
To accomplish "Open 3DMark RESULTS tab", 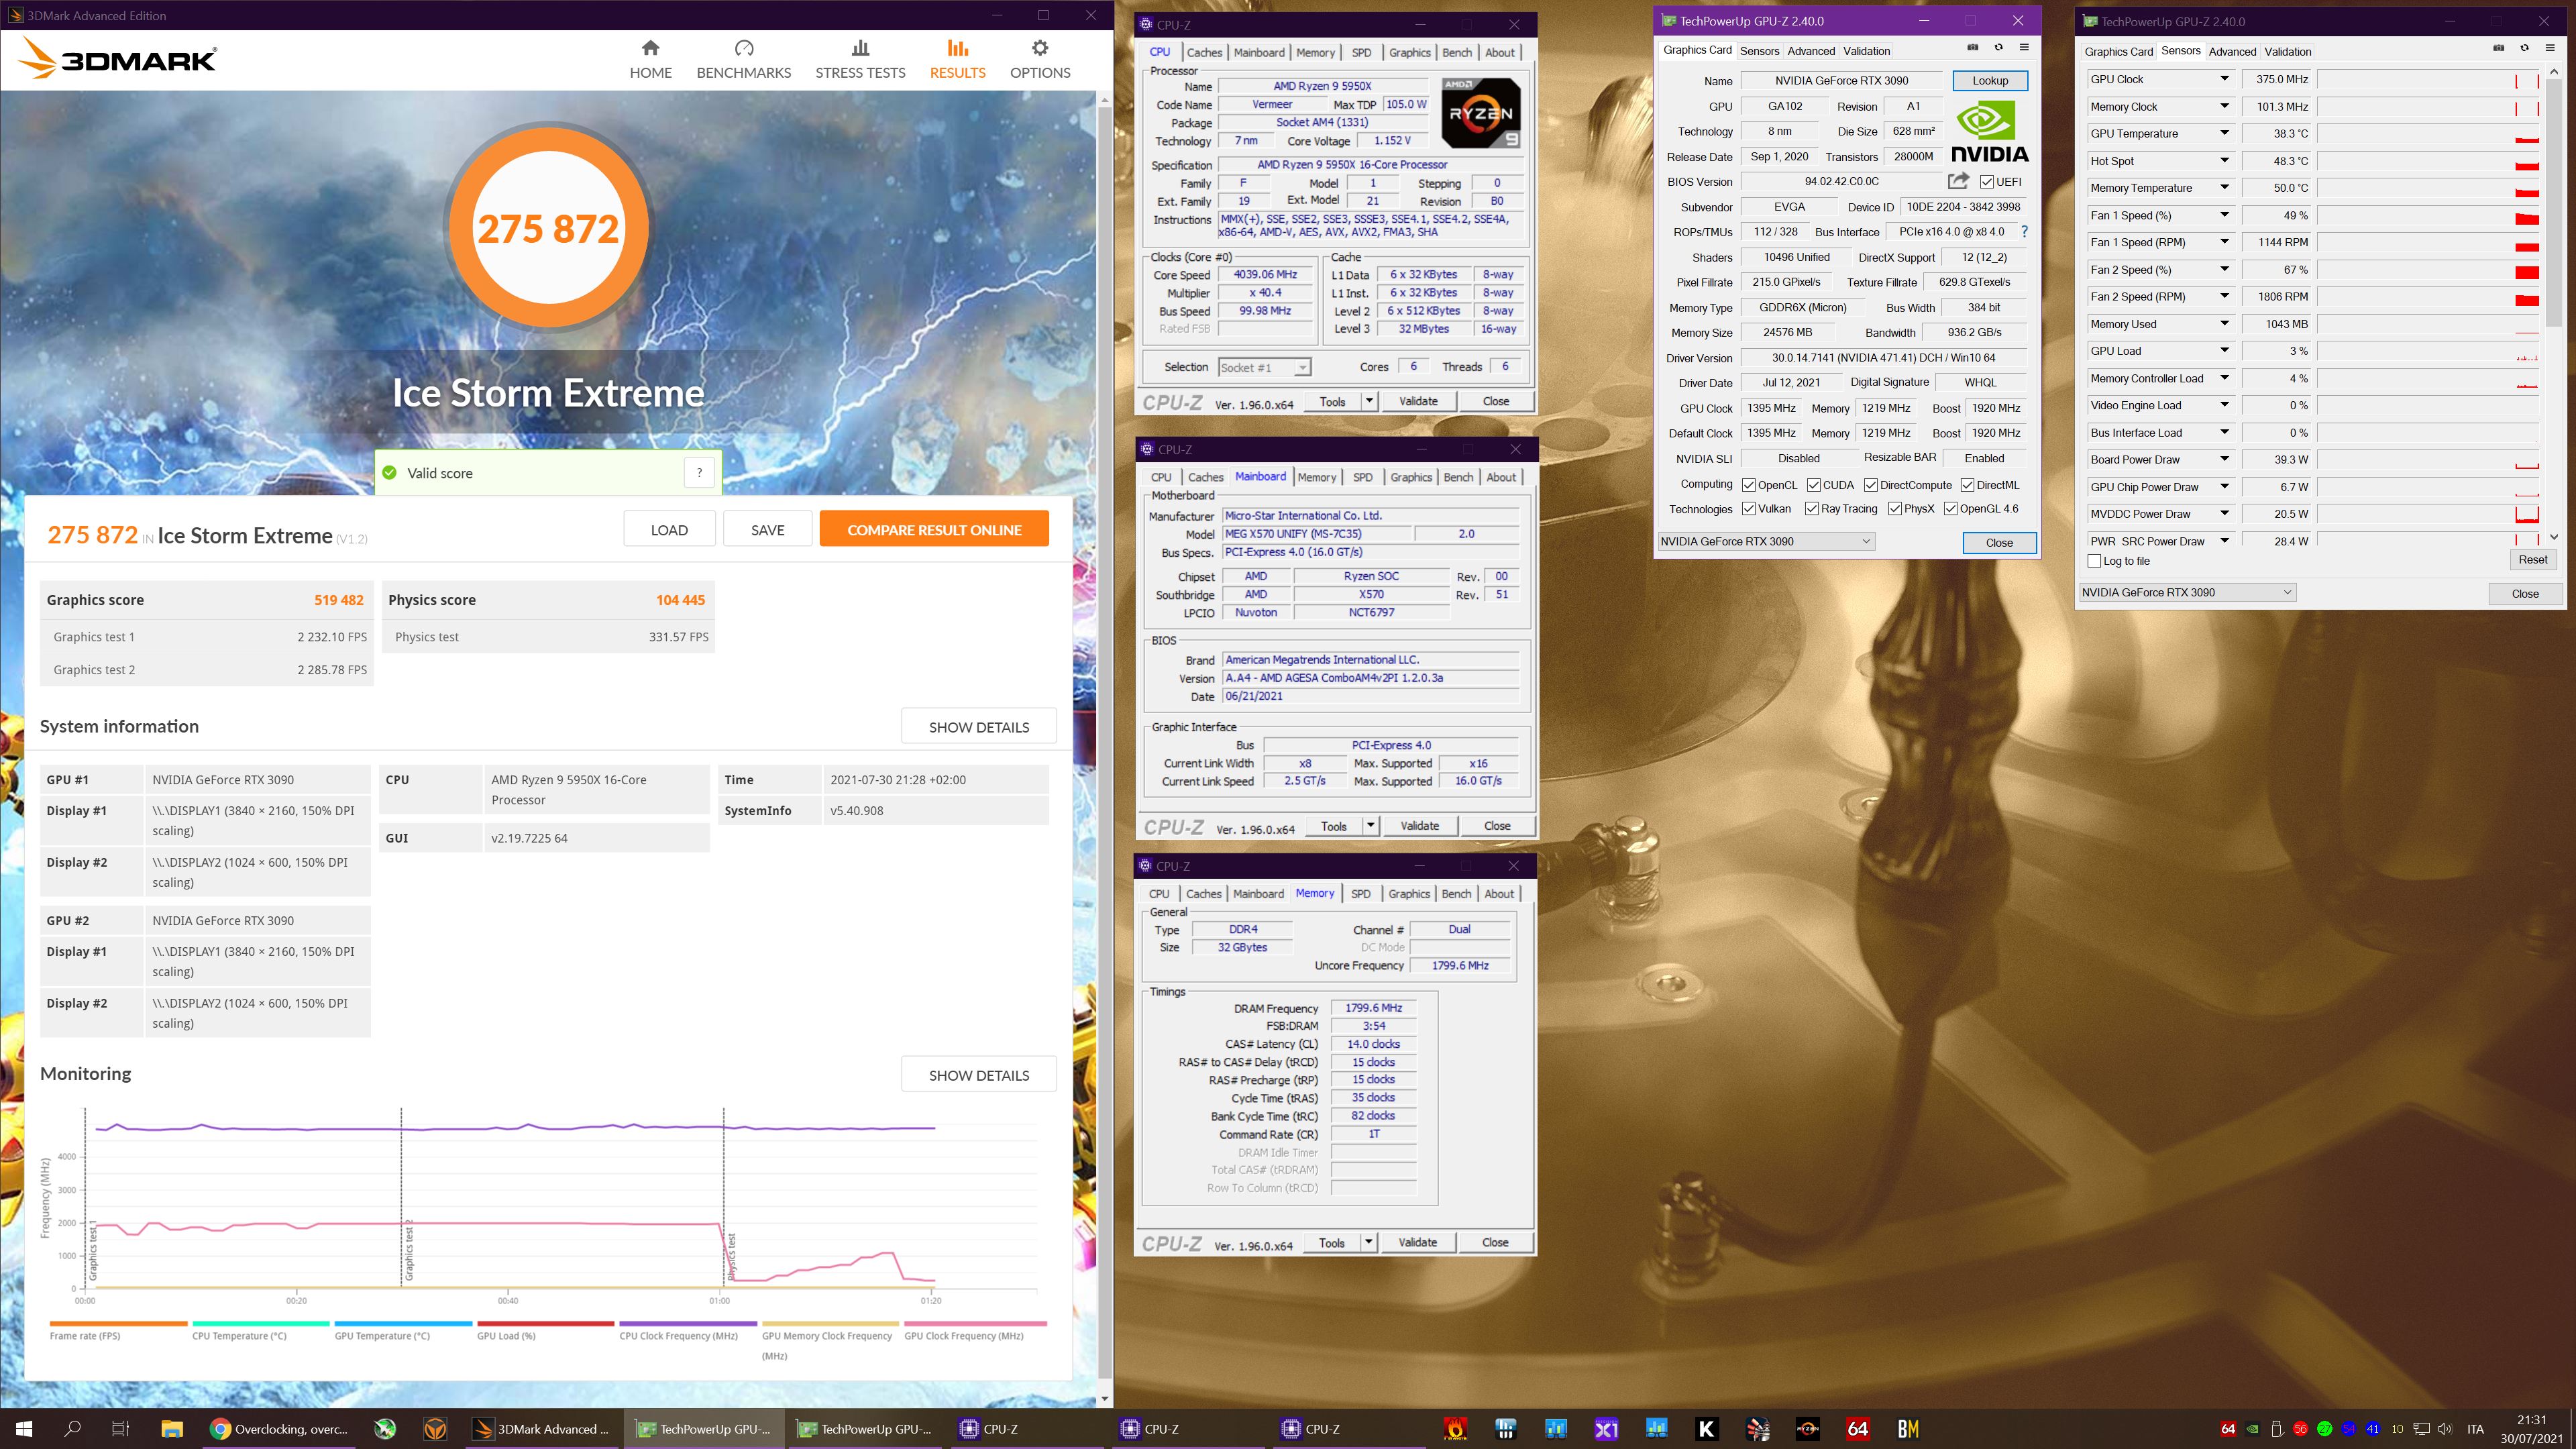I will (x=957, y=60).
